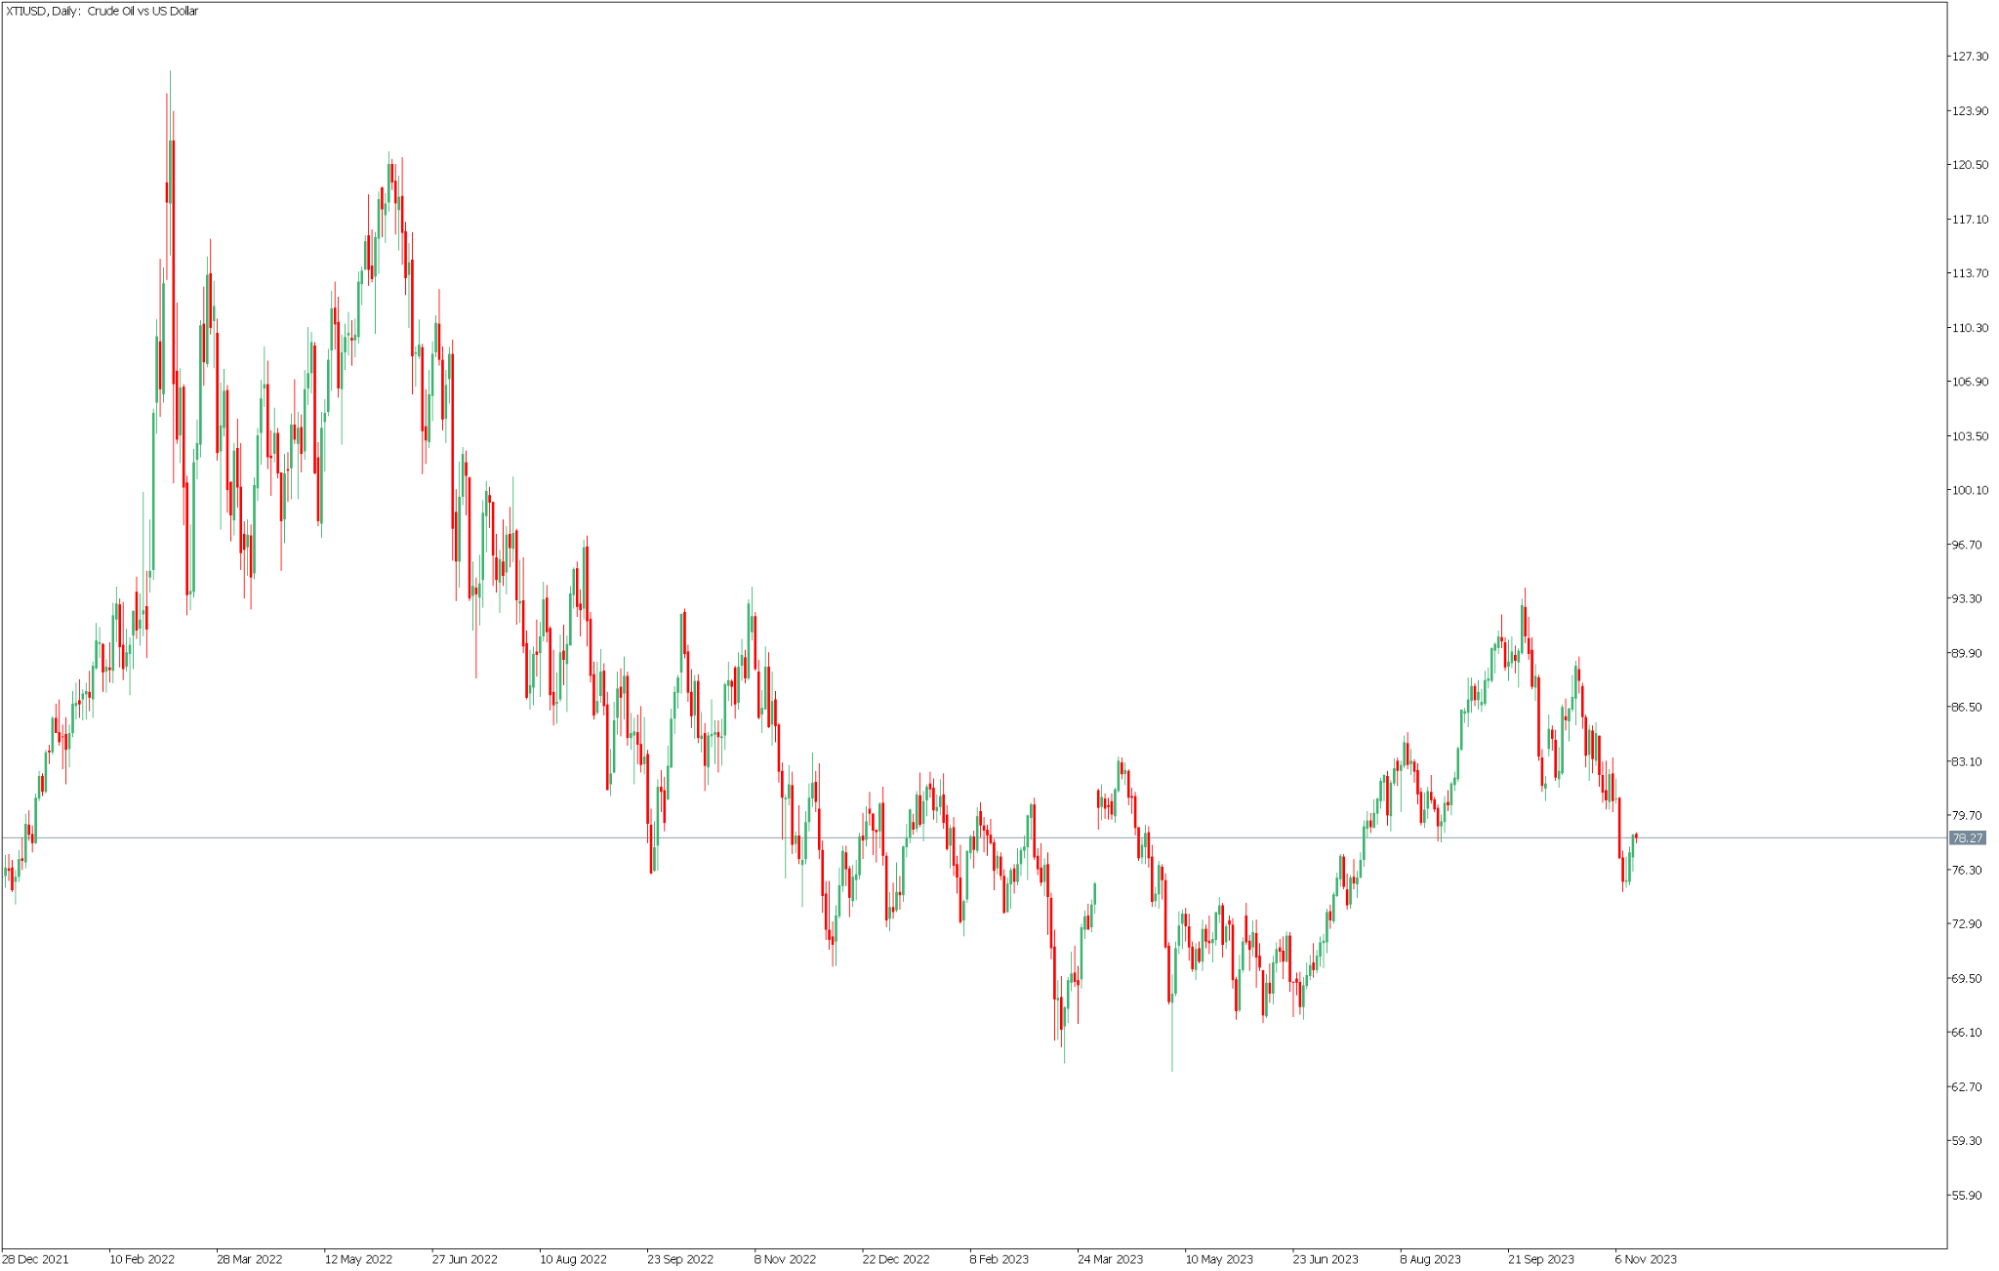Click the 123.90 price axis label
The image size is (1999, 1271).
tap(1970, 111)
